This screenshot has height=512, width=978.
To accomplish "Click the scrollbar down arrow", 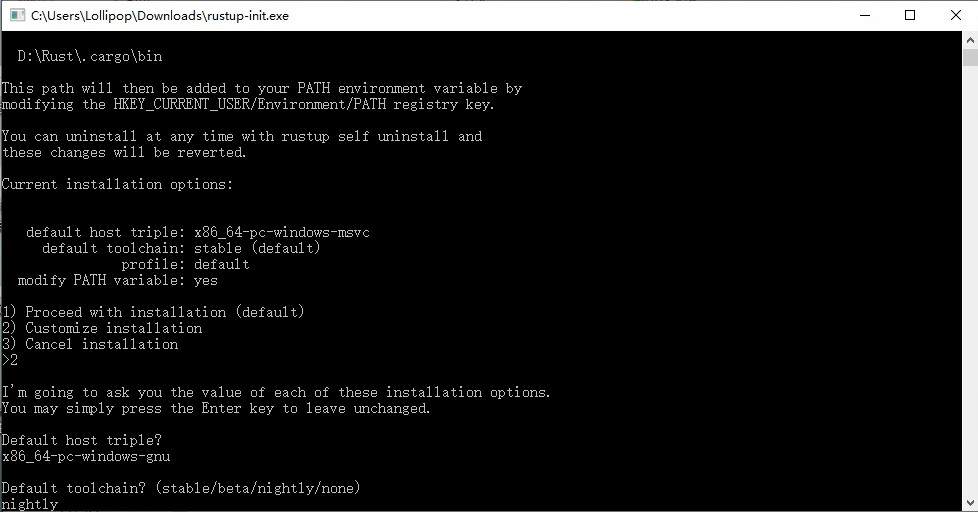I will [x=970, y=503].
